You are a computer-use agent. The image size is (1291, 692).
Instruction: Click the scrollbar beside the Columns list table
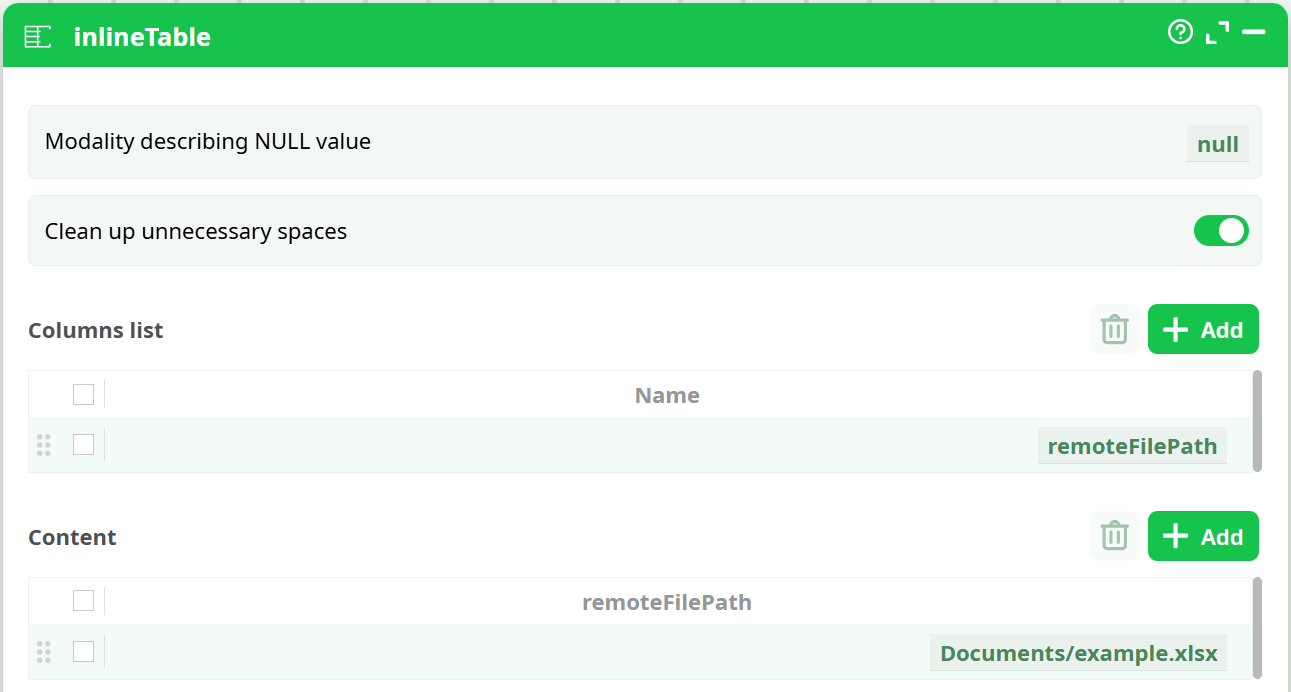[1257, 420]
